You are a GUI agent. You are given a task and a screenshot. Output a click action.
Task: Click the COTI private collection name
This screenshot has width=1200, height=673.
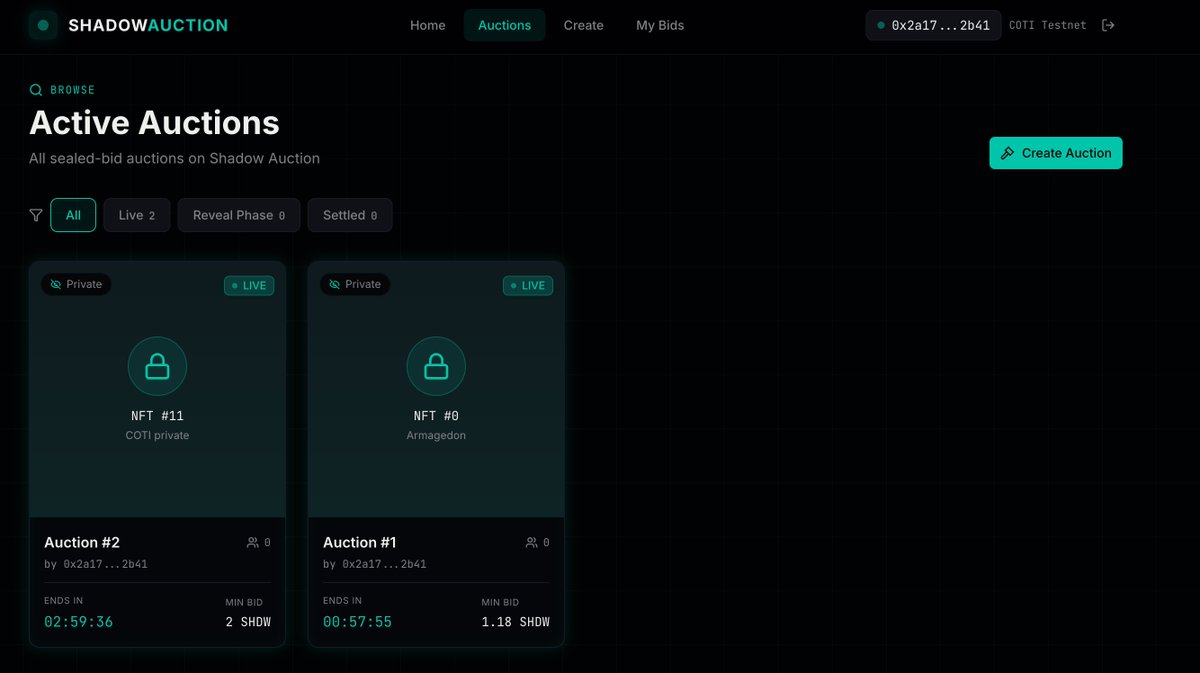tap(157, 436)
